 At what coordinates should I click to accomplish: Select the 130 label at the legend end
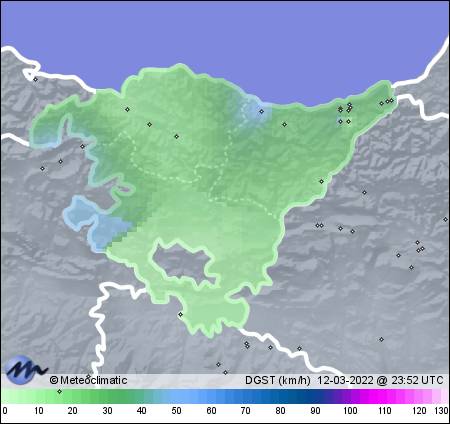[x=441, y=410]
